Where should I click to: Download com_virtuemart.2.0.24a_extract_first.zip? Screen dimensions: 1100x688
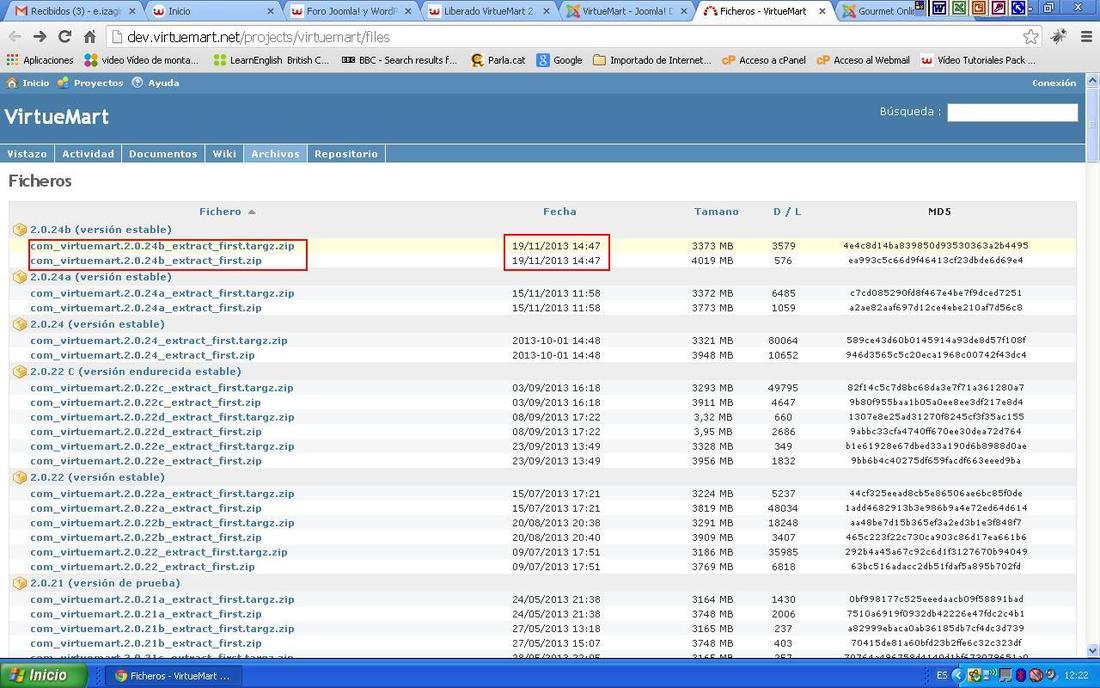pyautogui.click(x=146, y=308)
